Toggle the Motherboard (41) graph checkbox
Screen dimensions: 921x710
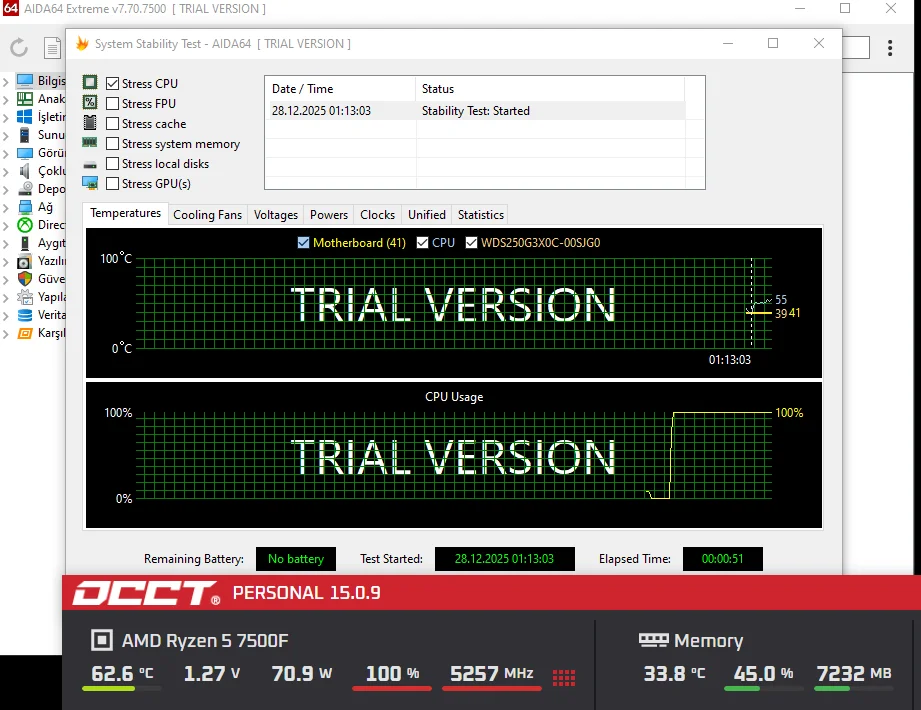(303, 243)
